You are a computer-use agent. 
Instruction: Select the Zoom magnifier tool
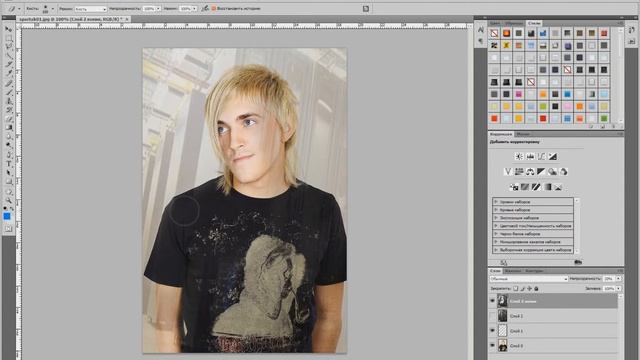8,200
